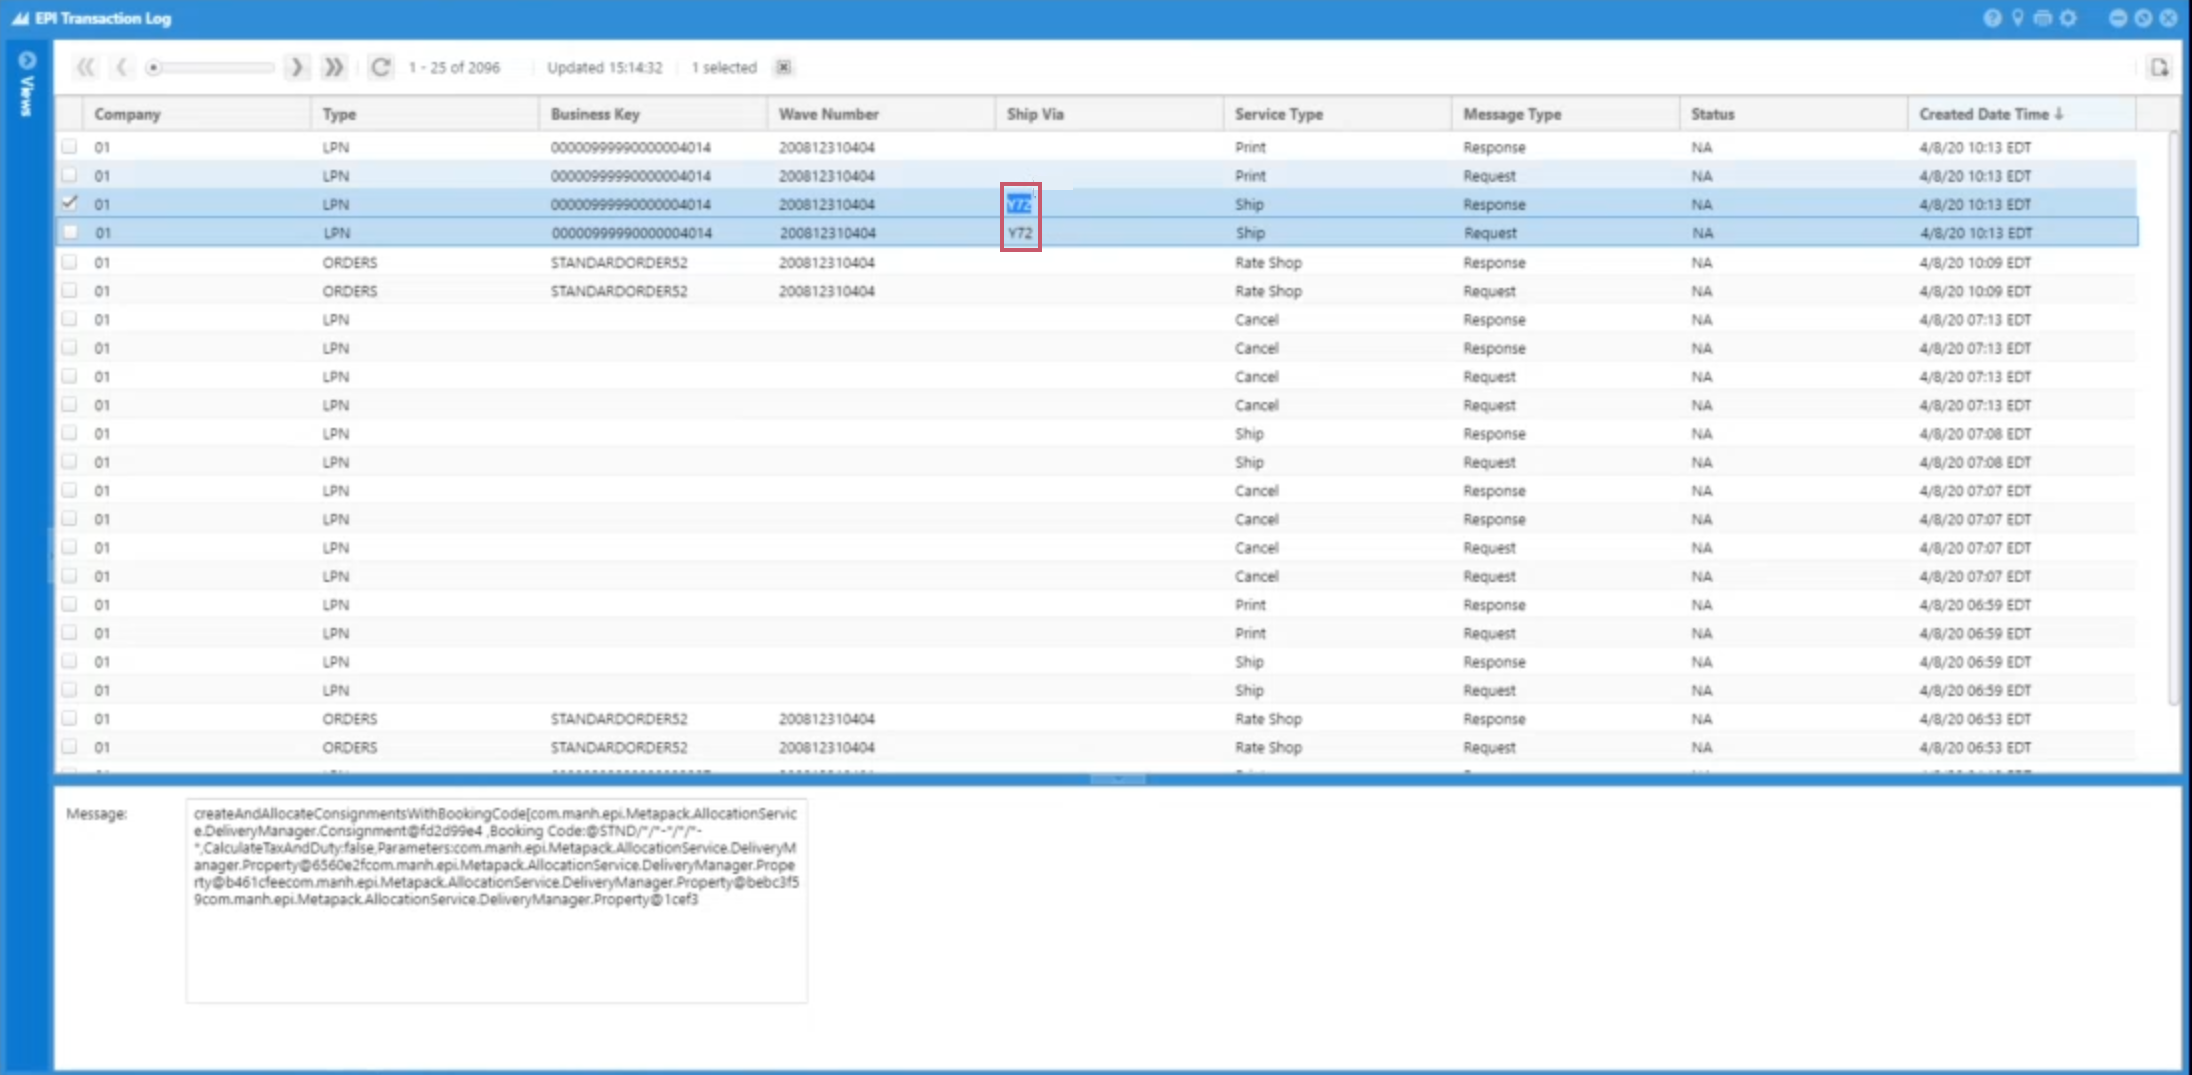Click the Manhattan logo in title bar
This screenshot has width=2192, height=1075.
(x=20, y=18)
